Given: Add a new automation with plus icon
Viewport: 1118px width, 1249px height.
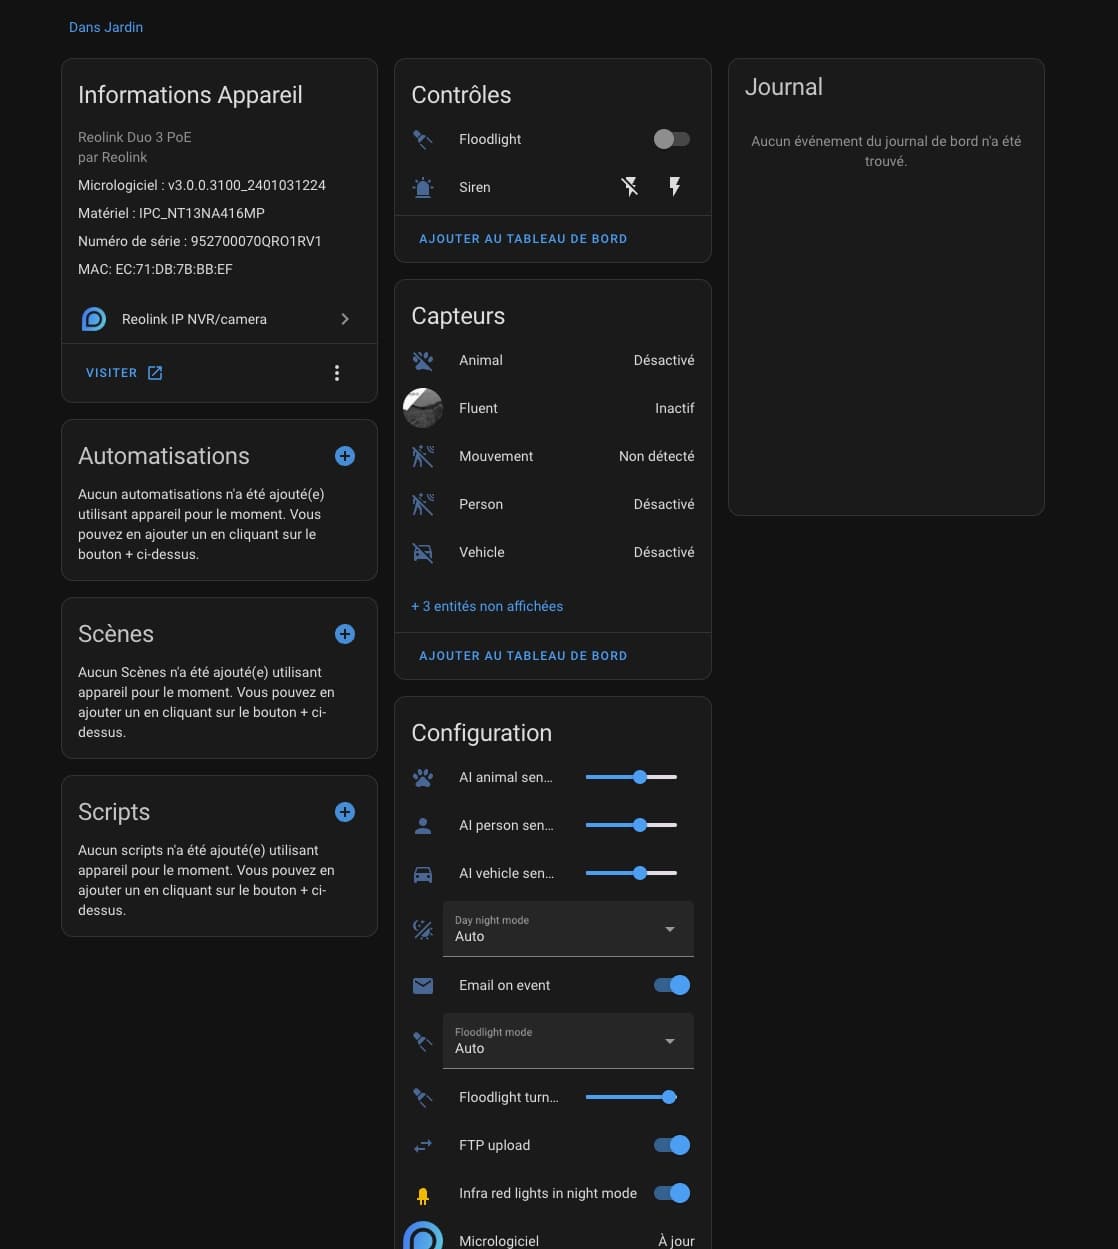Looking at the screenshot, I should click(x=345, y=456).
